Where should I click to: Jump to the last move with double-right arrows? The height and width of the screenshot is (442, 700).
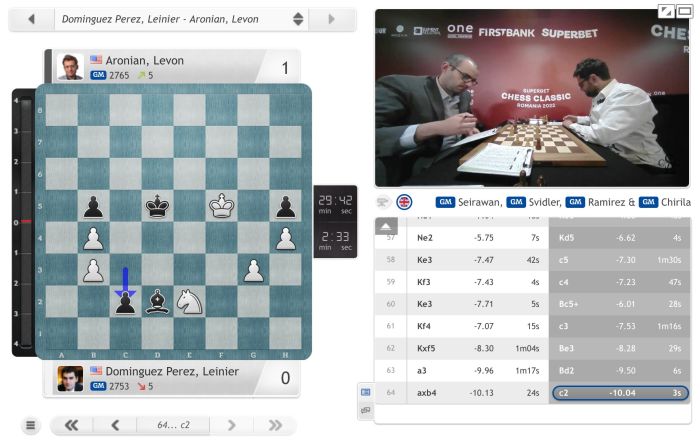pyautogui.click(x=275, y=425)
